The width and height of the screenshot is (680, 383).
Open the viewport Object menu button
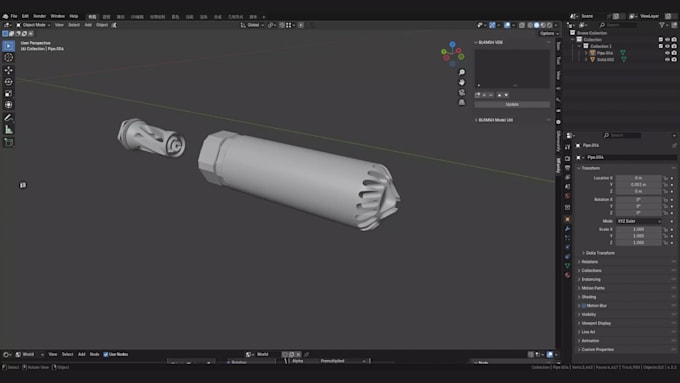tap(102, 25)
